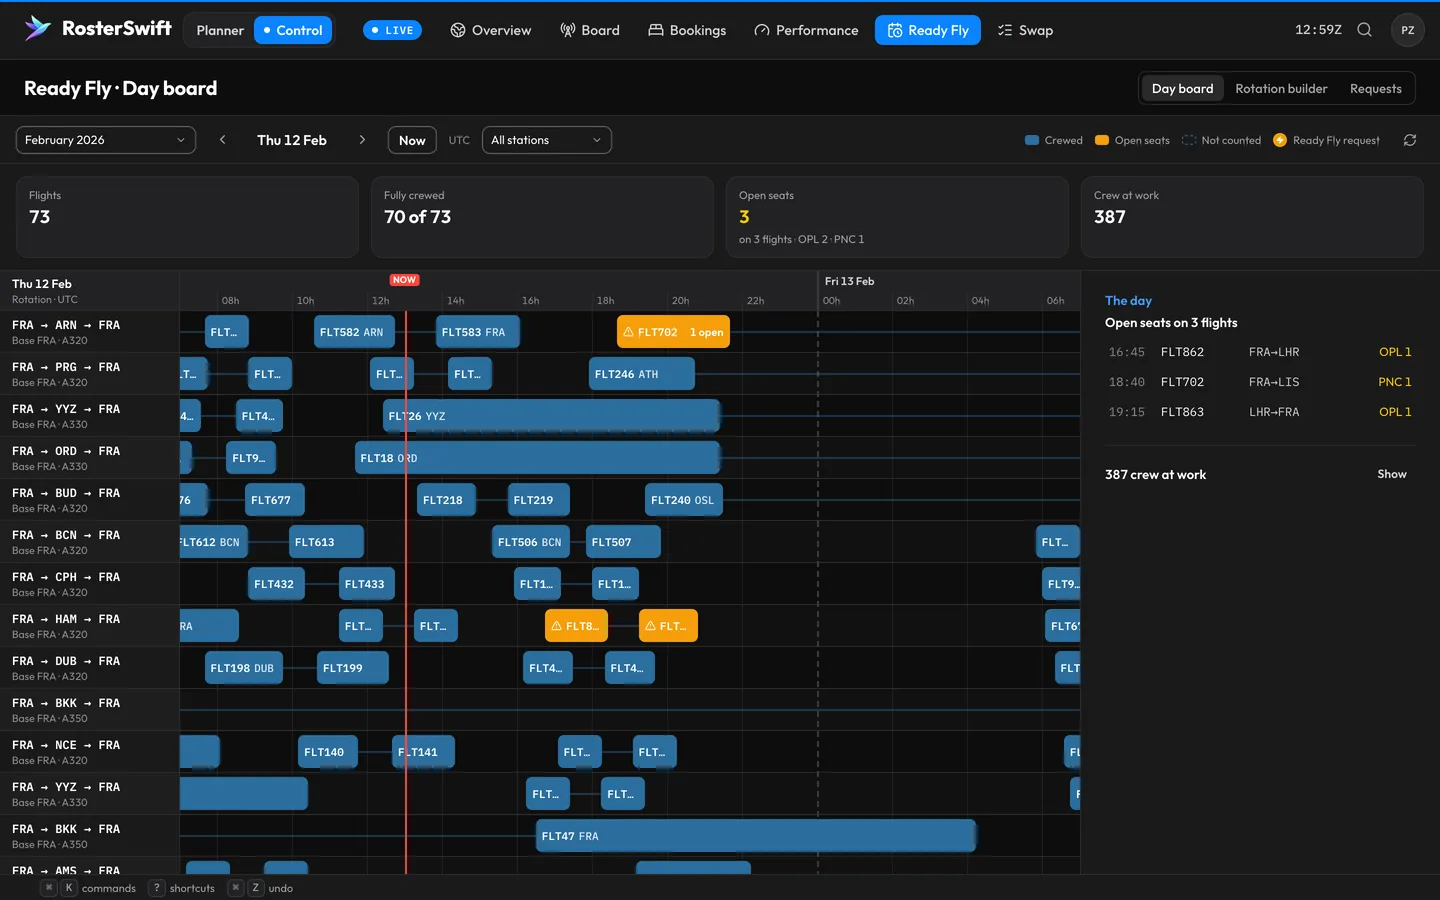1440x900 pixels.
Task: Open the Overview tab
Action: click(491, 30)
